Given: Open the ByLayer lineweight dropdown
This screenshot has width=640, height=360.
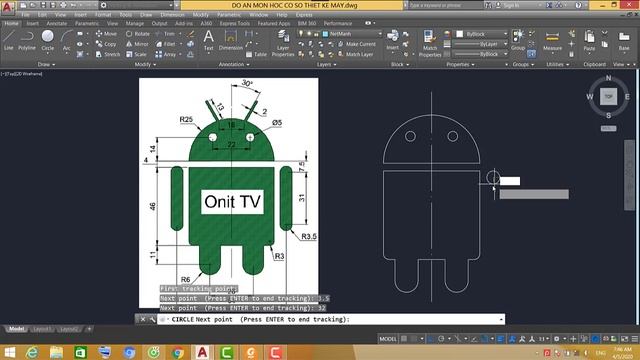Looking at the screenshot, I should pos(481,44).
